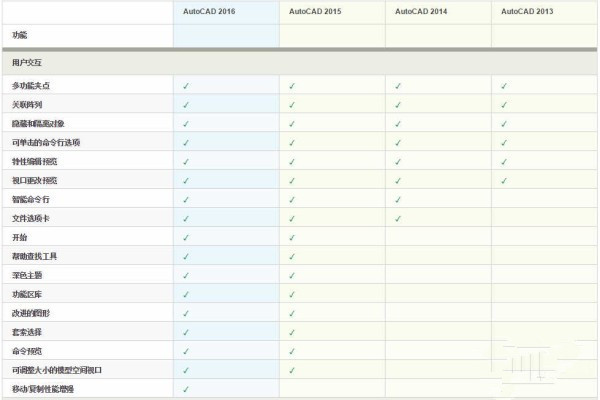600x400 pixels.
Task: Click AutoCAD 2015 checkmark for 隐藏和隔离对象
Action: 292,124
